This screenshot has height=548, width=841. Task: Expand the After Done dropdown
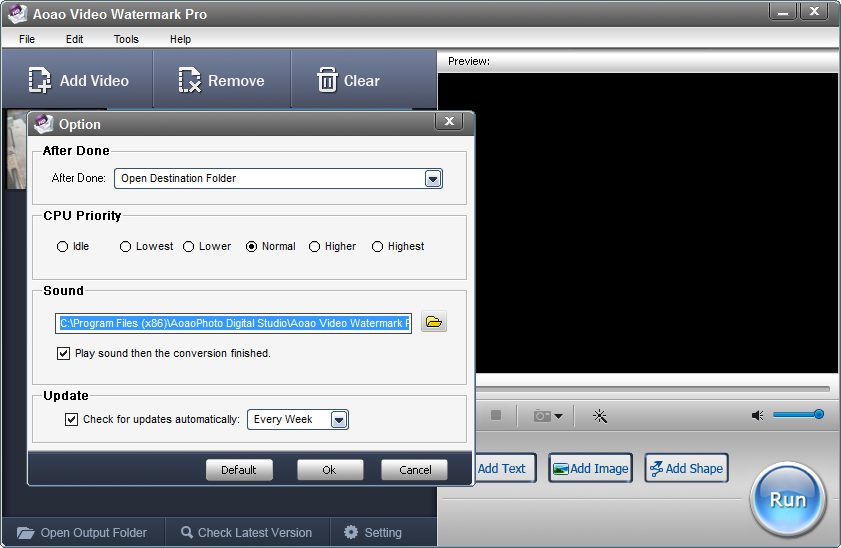[433, 179]
